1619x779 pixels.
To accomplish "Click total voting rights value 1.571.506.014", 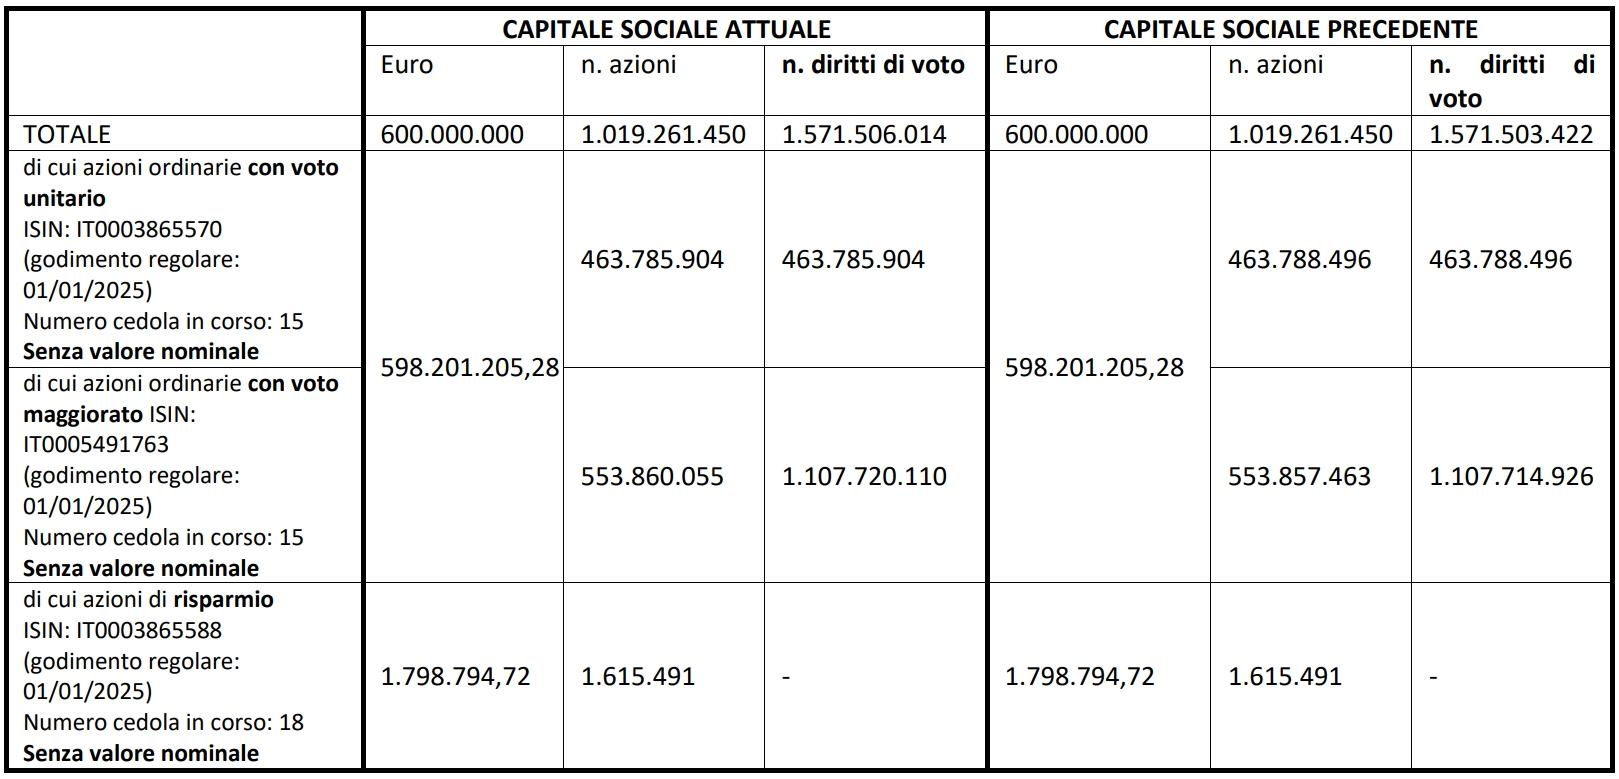I will (x=864, y=134).
